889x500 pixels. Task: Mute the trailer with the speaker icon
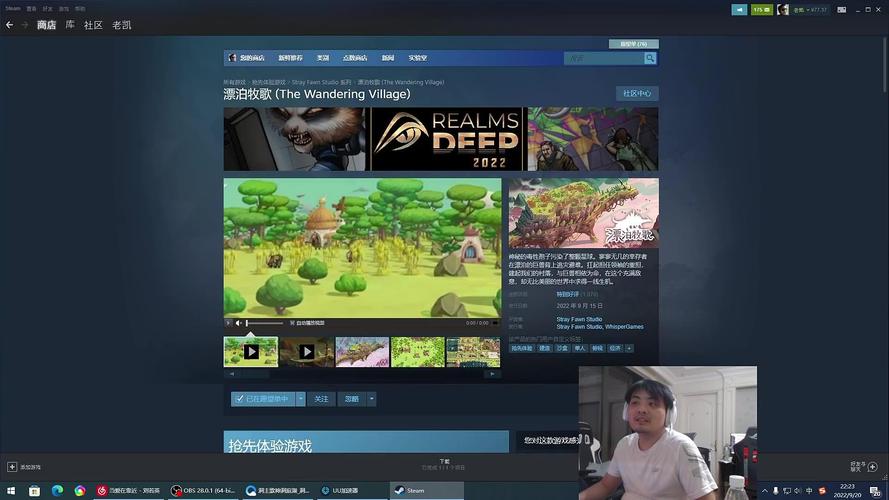click(239, 323)
